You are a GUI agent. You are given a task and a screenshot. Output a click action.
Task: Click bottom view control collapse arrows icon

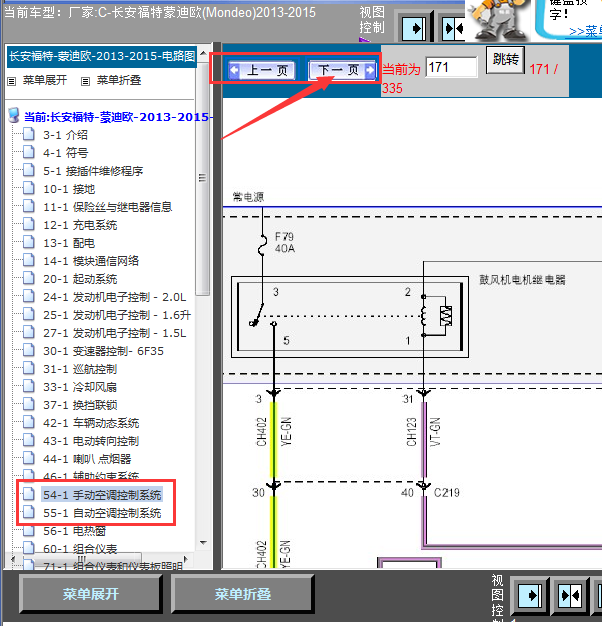pos(570,596)
